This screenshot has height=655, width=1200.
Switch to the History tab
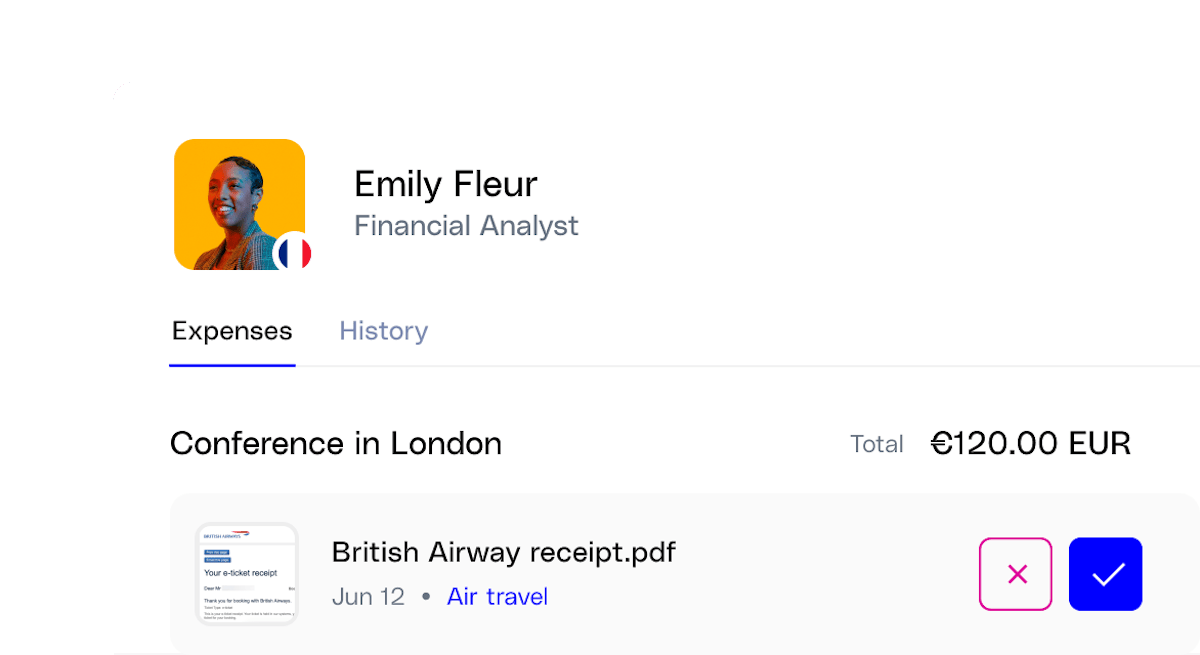click(x=383, y=331)
